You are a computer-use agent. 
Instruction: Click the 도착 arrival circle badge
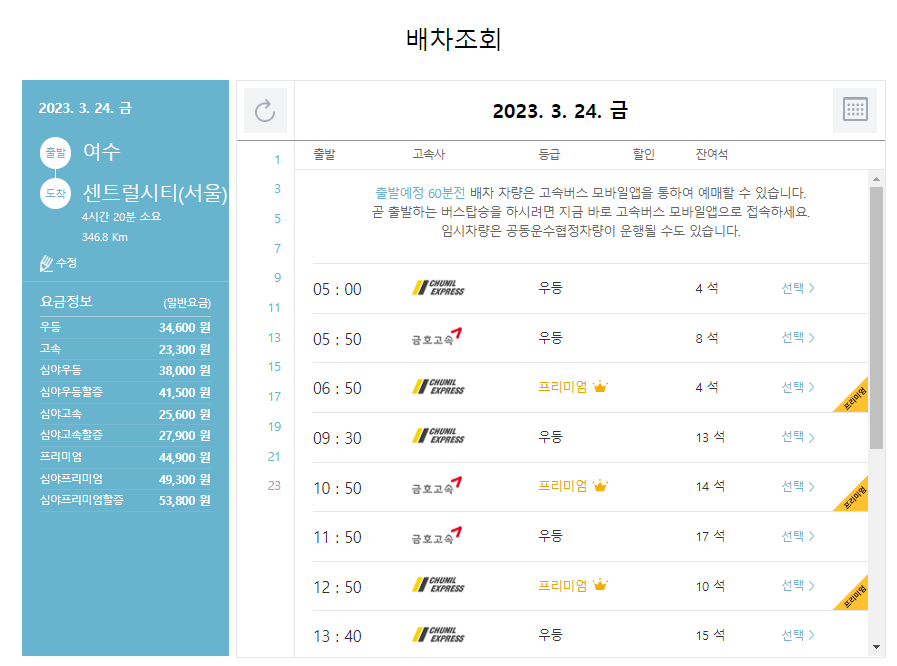(55, 193)
